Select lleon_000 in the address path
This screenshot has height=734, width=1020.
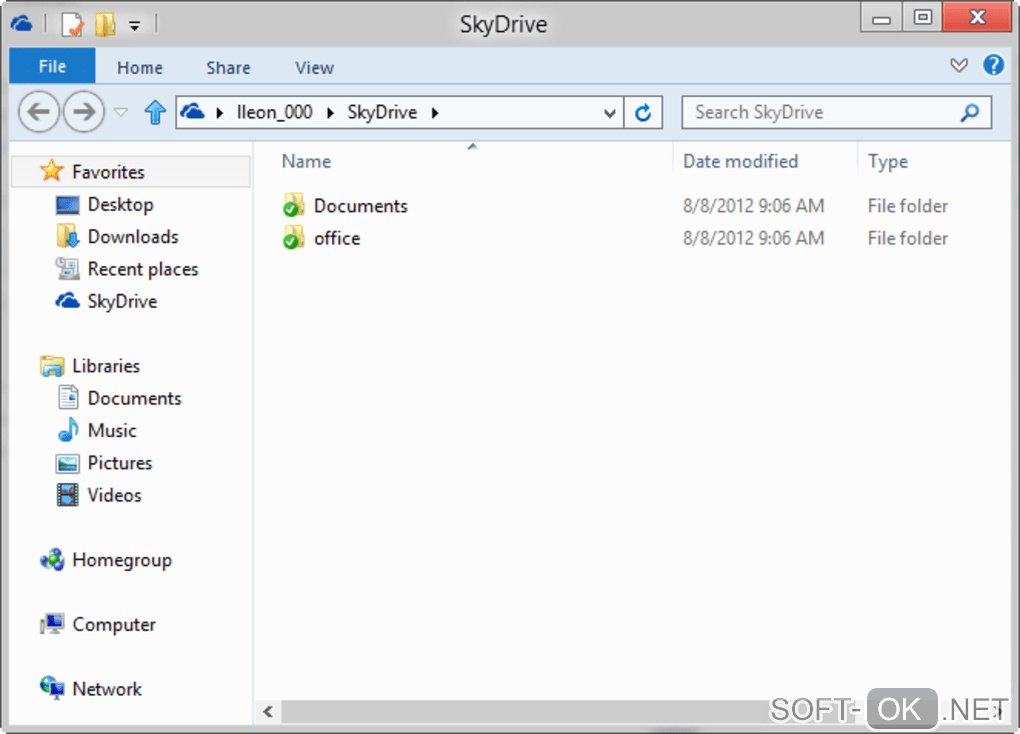tap(275, 113)
